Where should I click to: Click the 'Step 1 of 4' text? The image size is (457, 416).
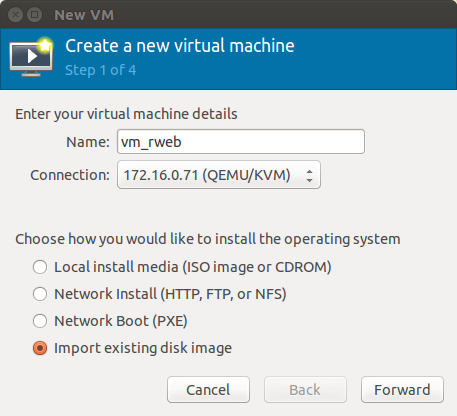[101, 70]
